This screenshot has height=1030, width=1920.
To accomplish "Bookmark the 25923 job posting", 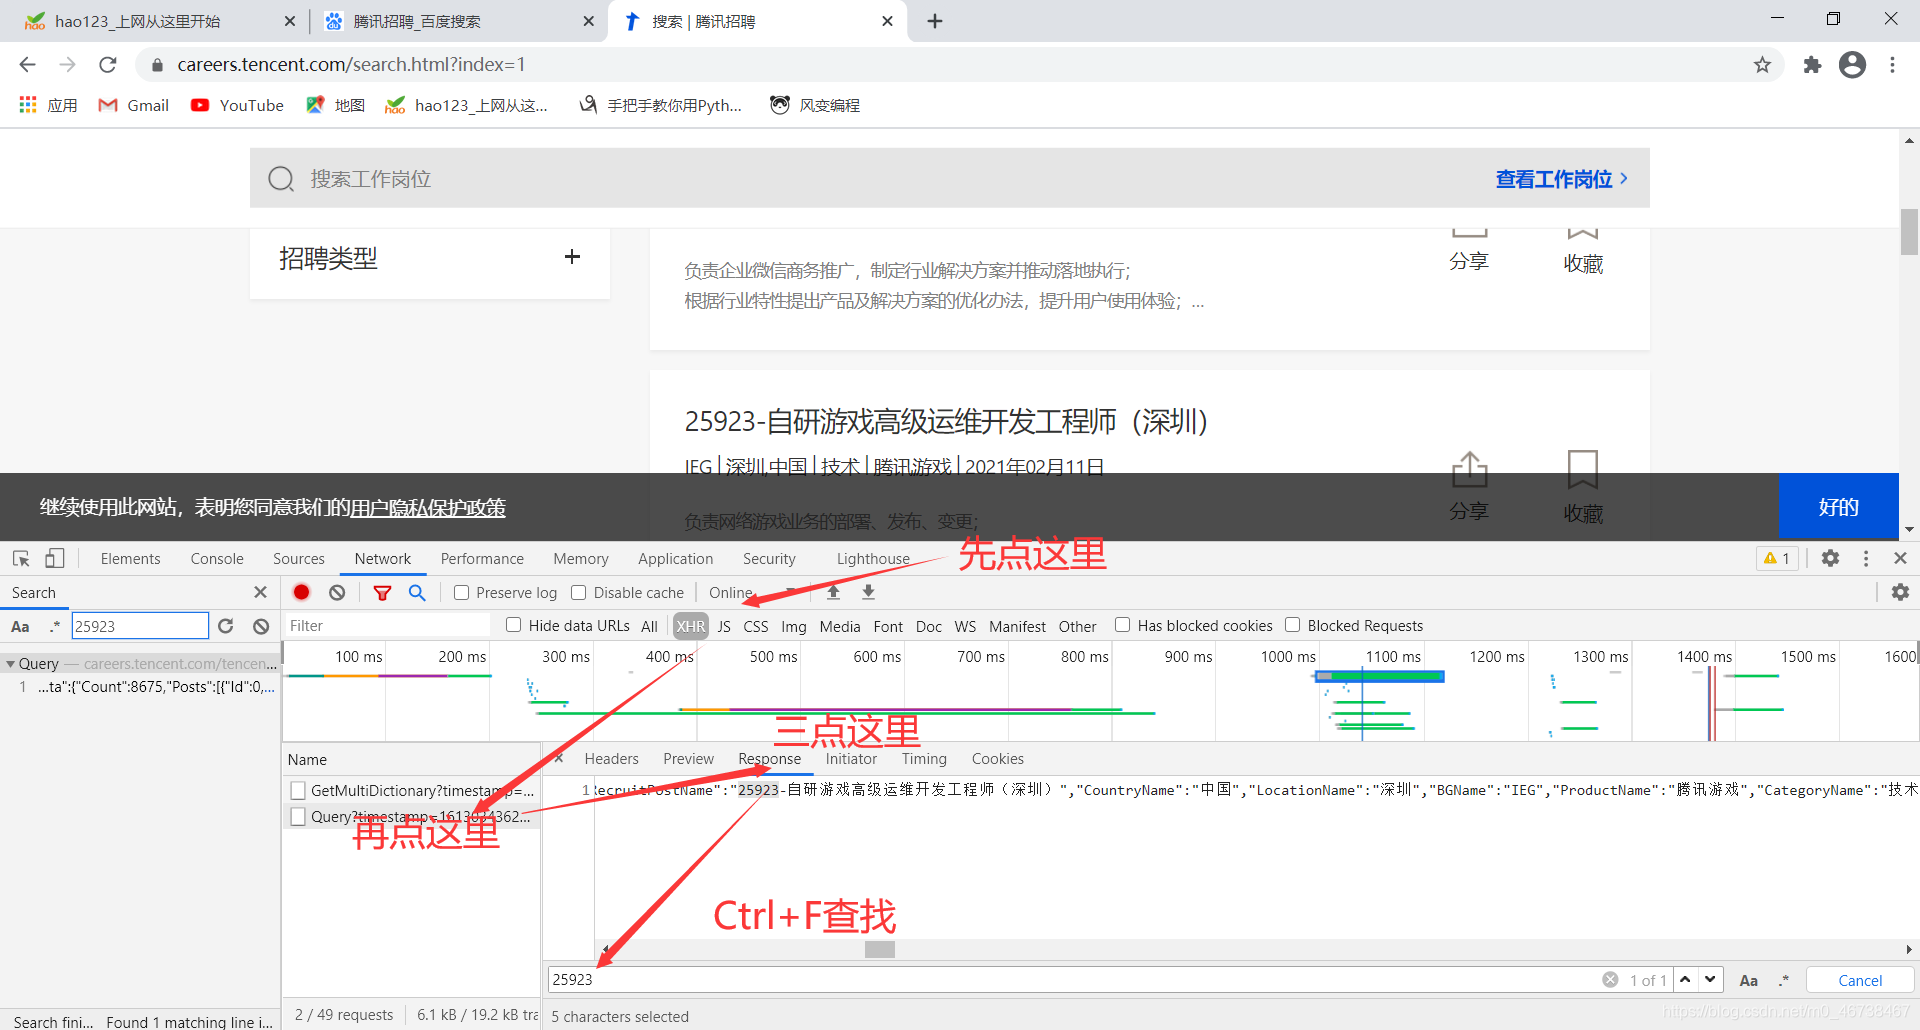I will [1583, 487].
